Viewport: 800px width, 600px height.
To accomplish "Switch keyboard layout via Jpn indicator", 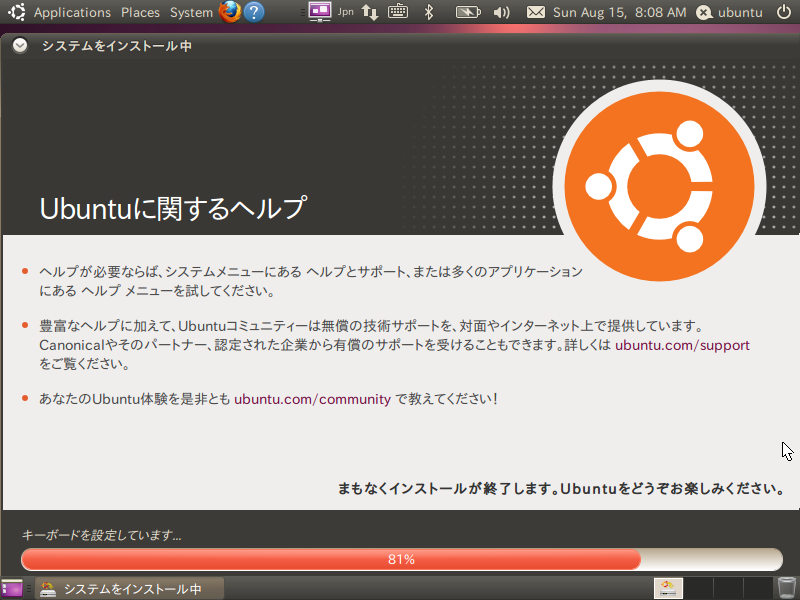I will [345, 12].
